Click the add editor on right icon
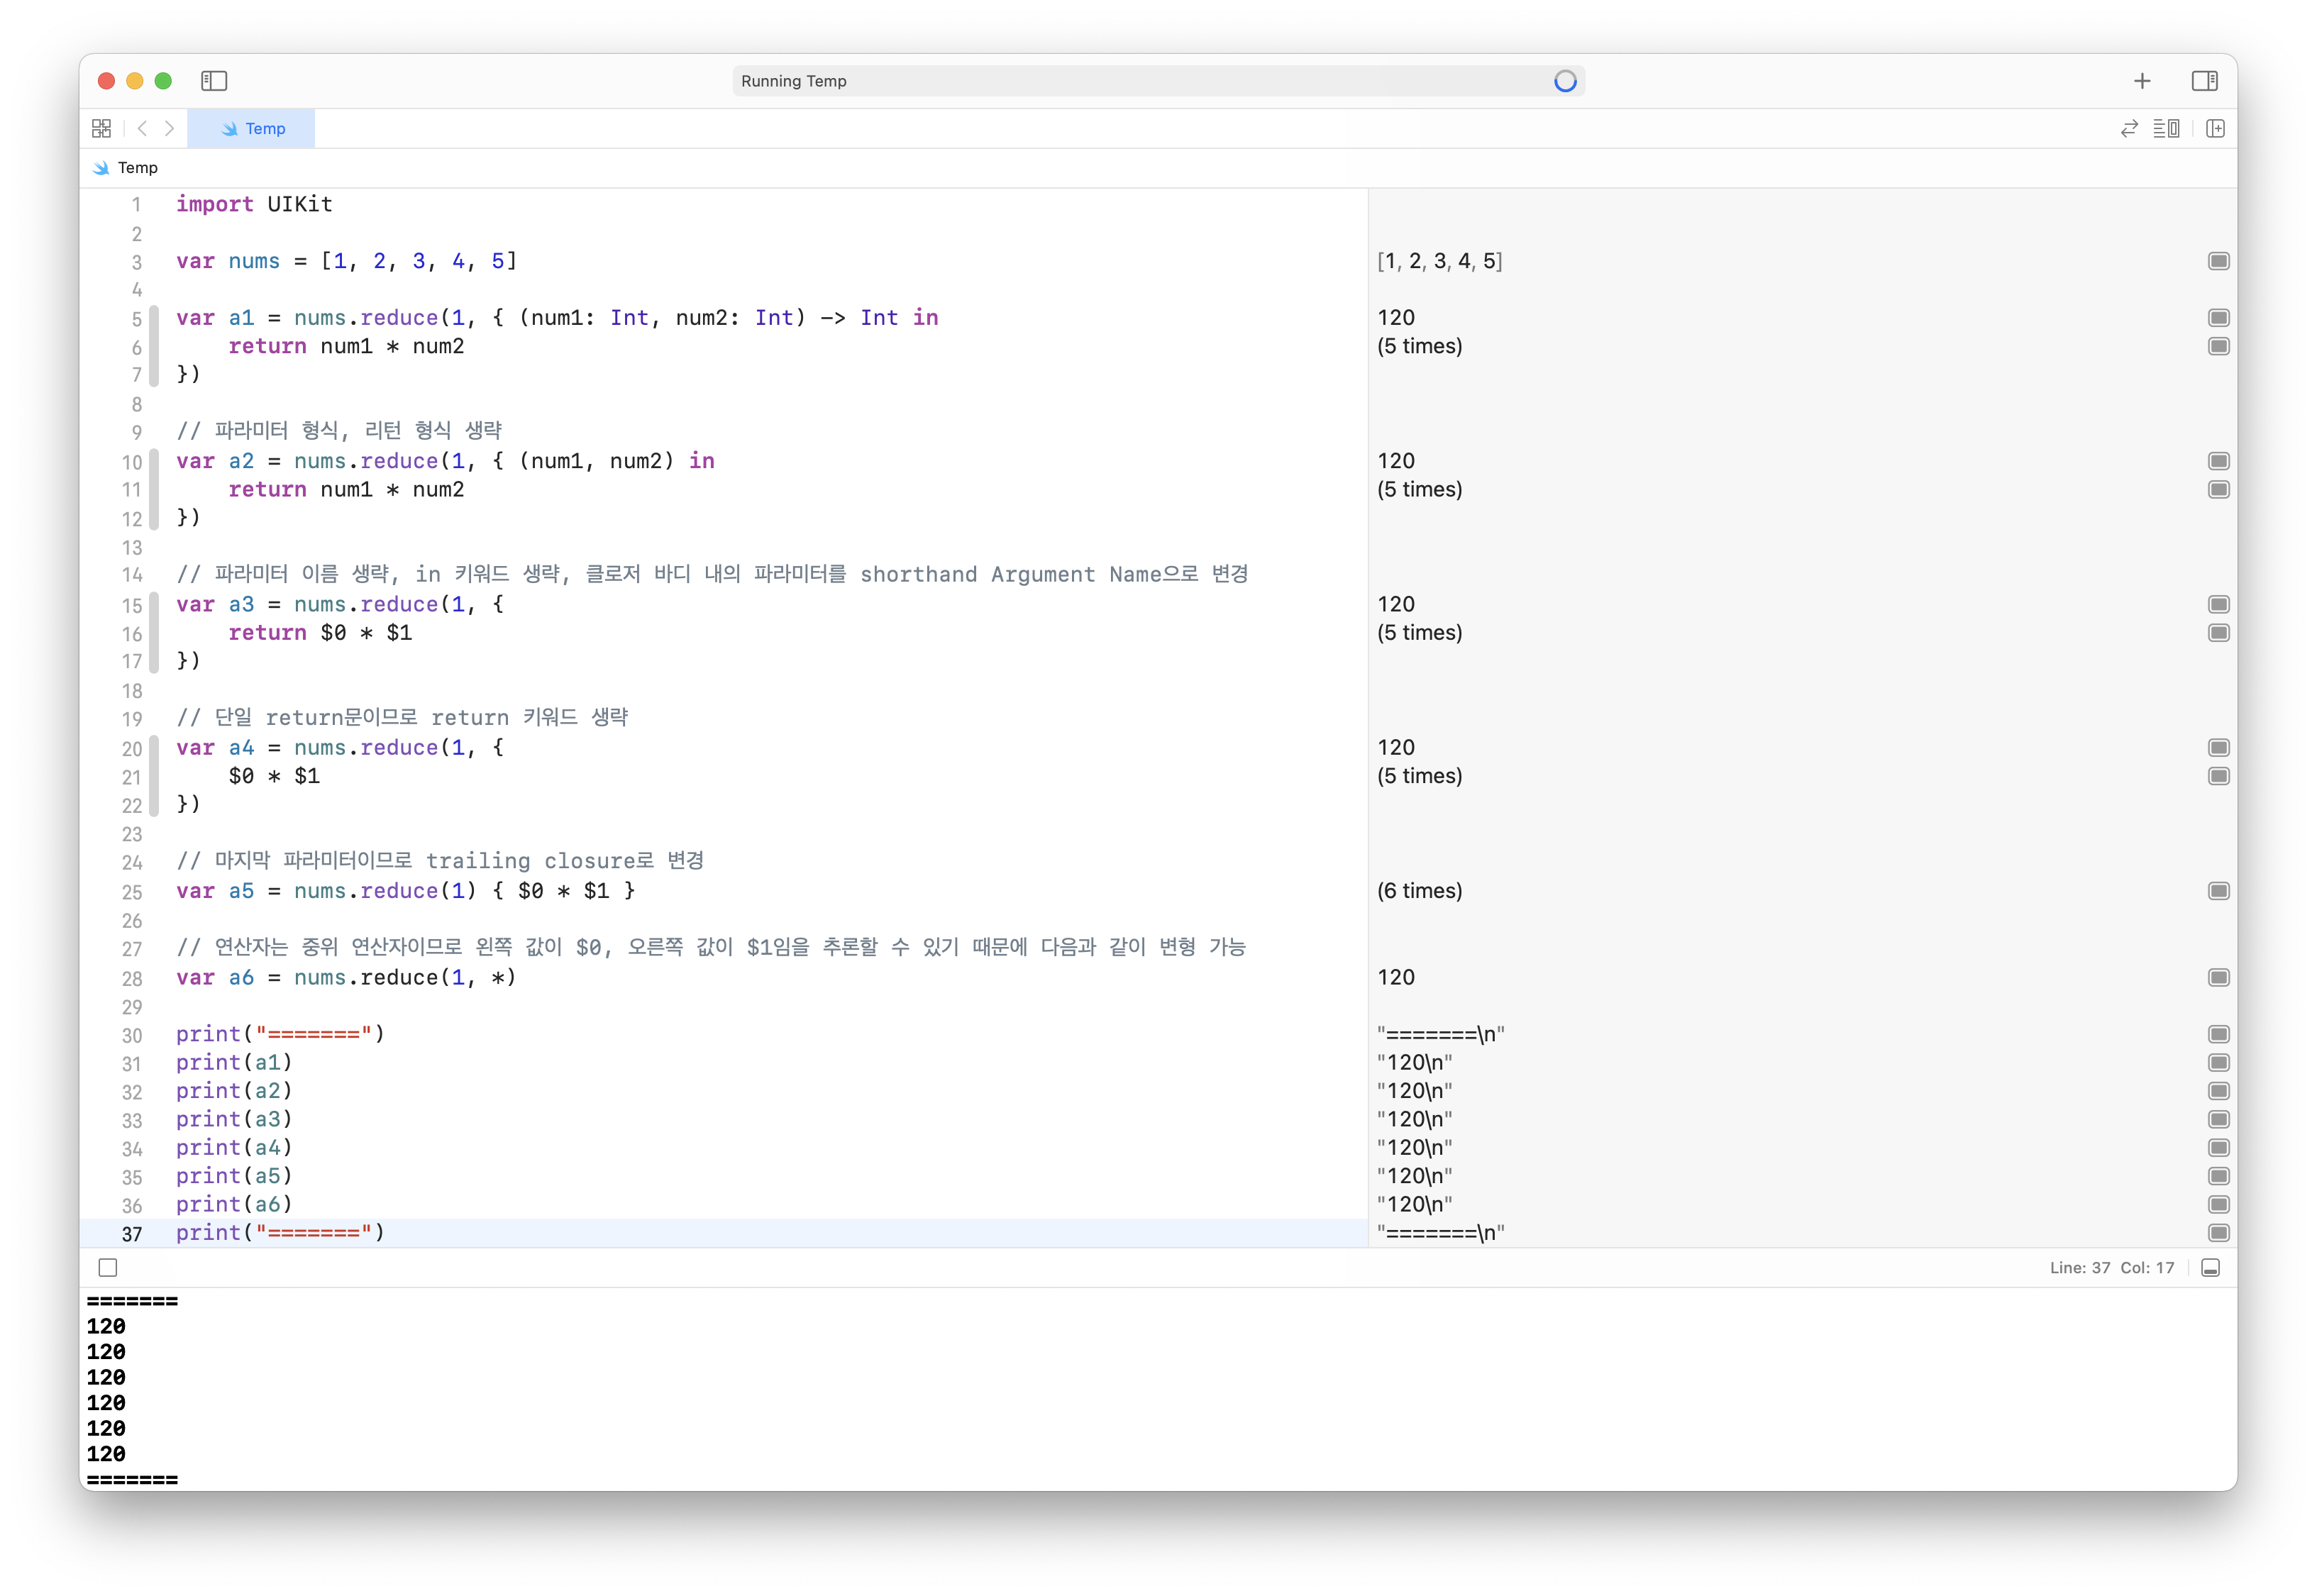The image size is (2317, 1596). [2215, 128]
